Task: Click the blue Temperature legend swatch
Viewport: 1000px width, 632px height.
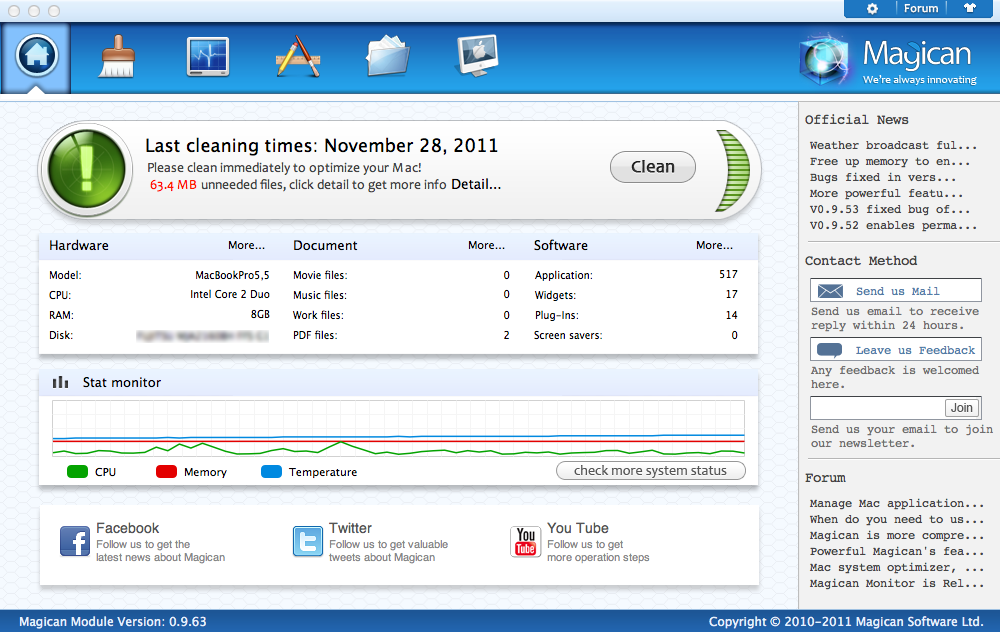Action: 271,472
